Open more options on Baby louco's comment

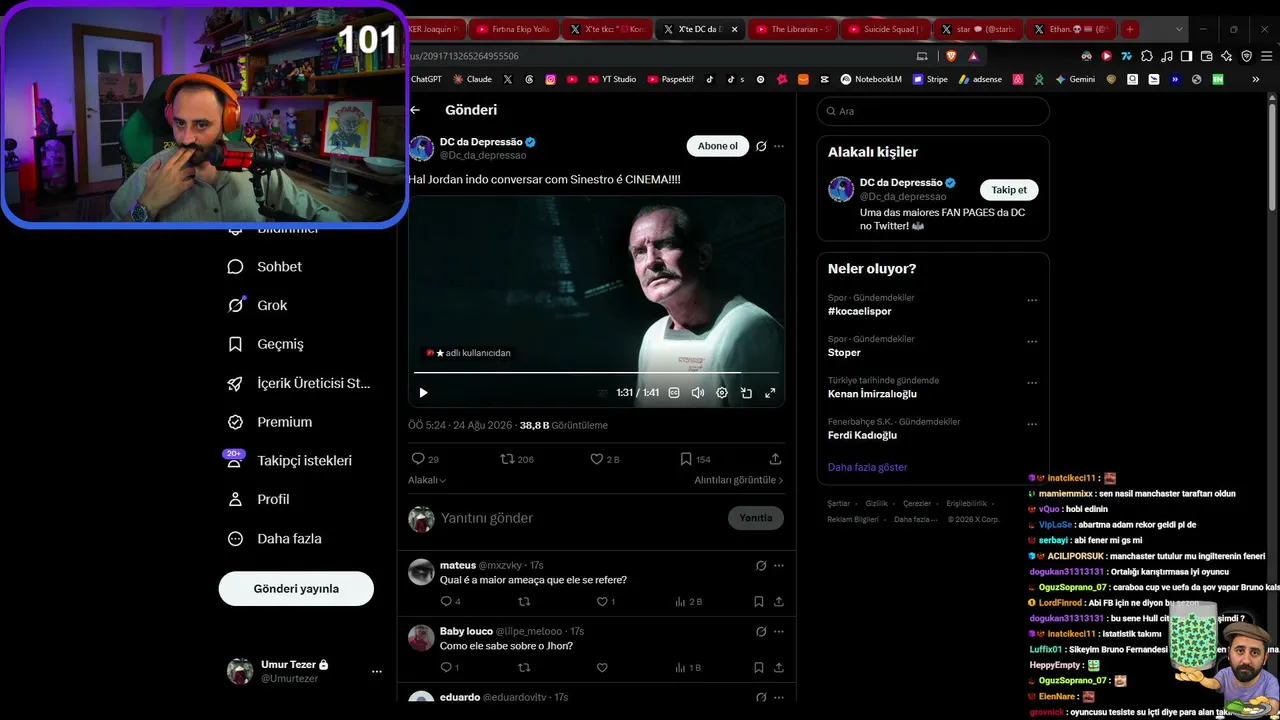(779, 631)
